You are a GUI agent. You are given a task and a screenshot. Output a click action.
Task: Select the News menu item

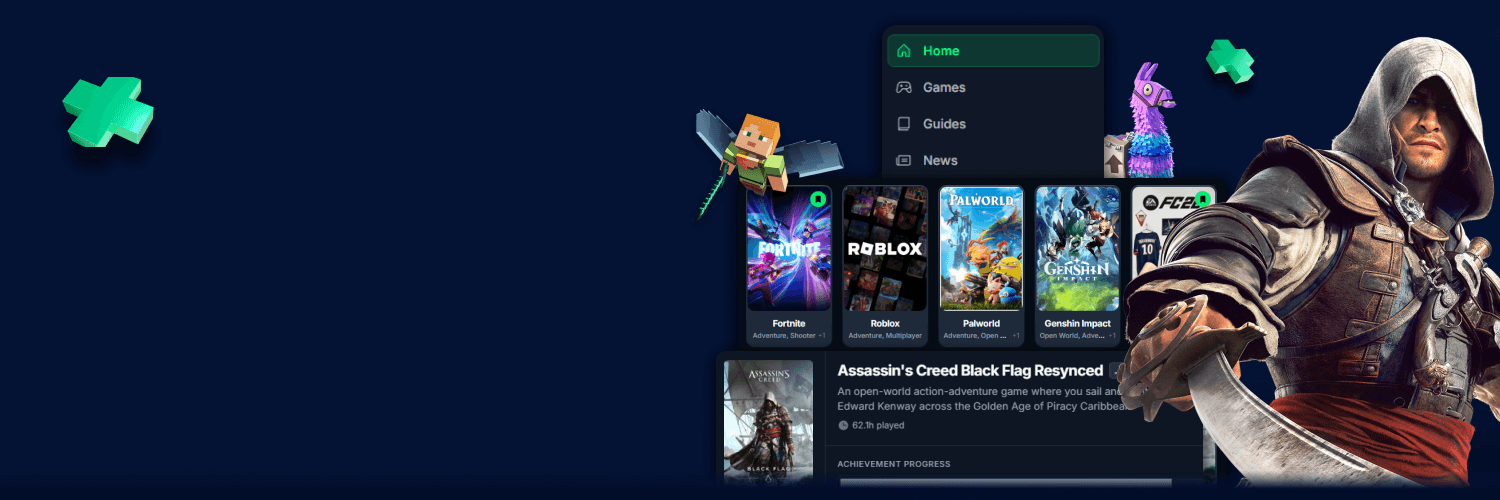pos(993,160)
